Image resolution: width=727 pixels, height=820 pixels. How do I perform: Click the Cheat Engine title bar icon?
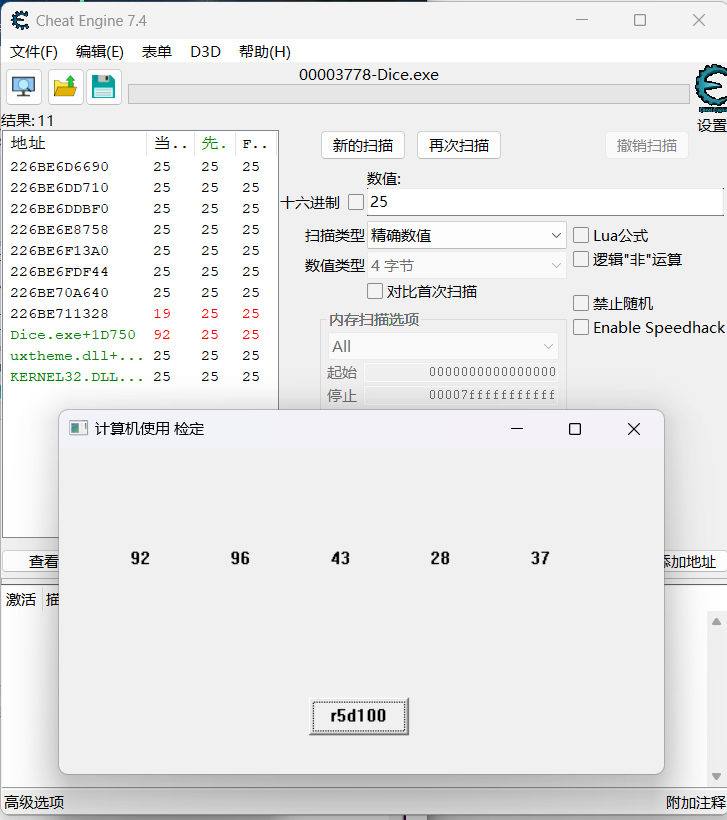[x=20, y=20]
